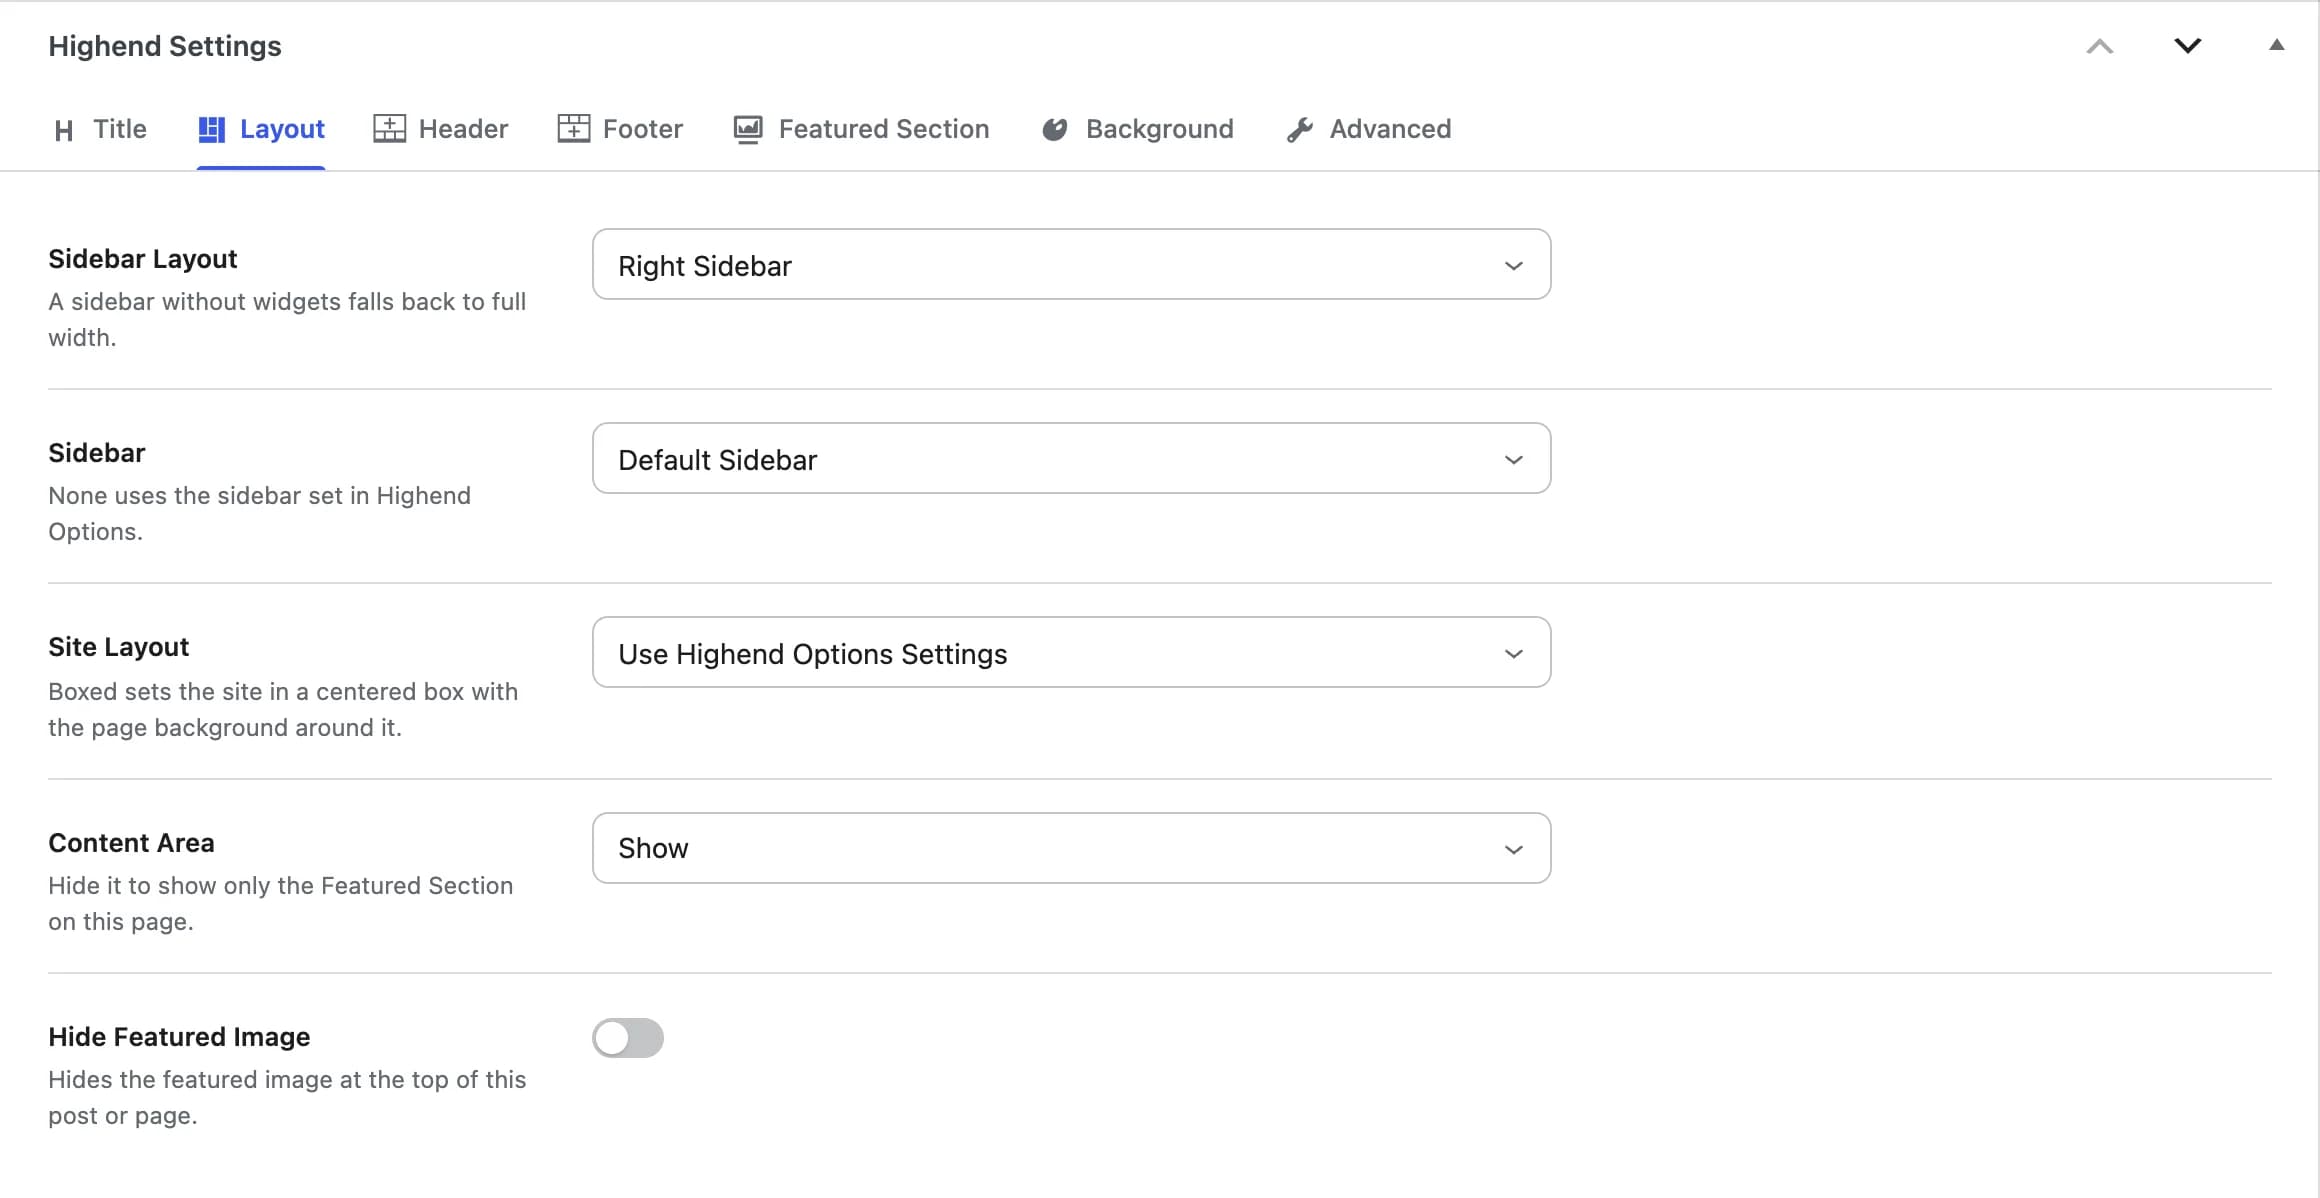Click the Background palette icon

click(1055, 130)
